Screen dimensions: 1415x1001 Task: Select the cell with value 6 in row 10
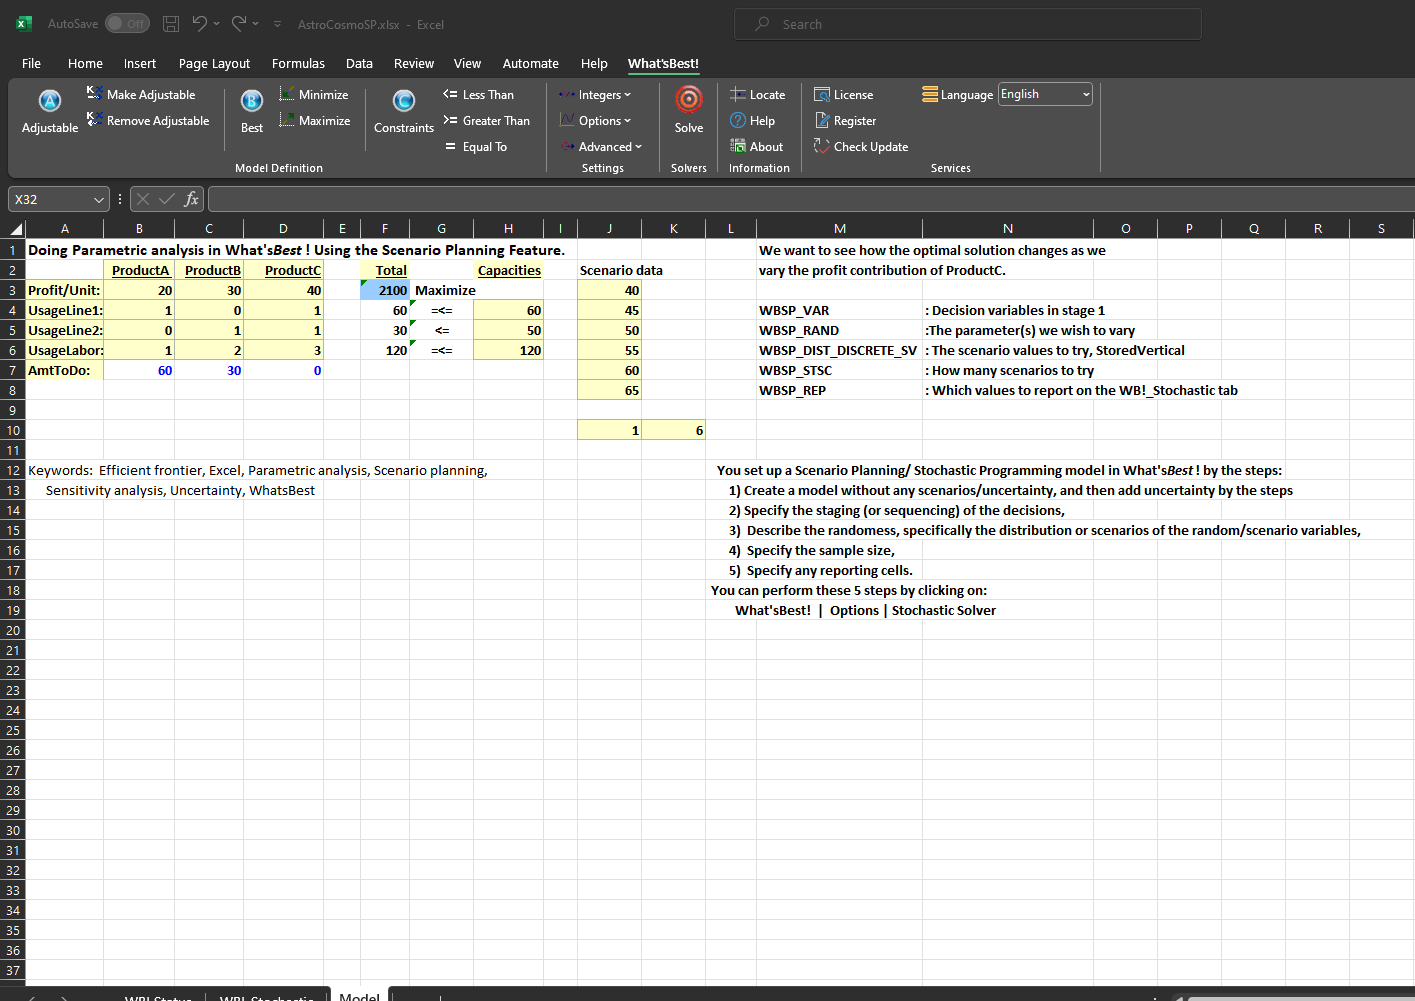tap(674, 430)
